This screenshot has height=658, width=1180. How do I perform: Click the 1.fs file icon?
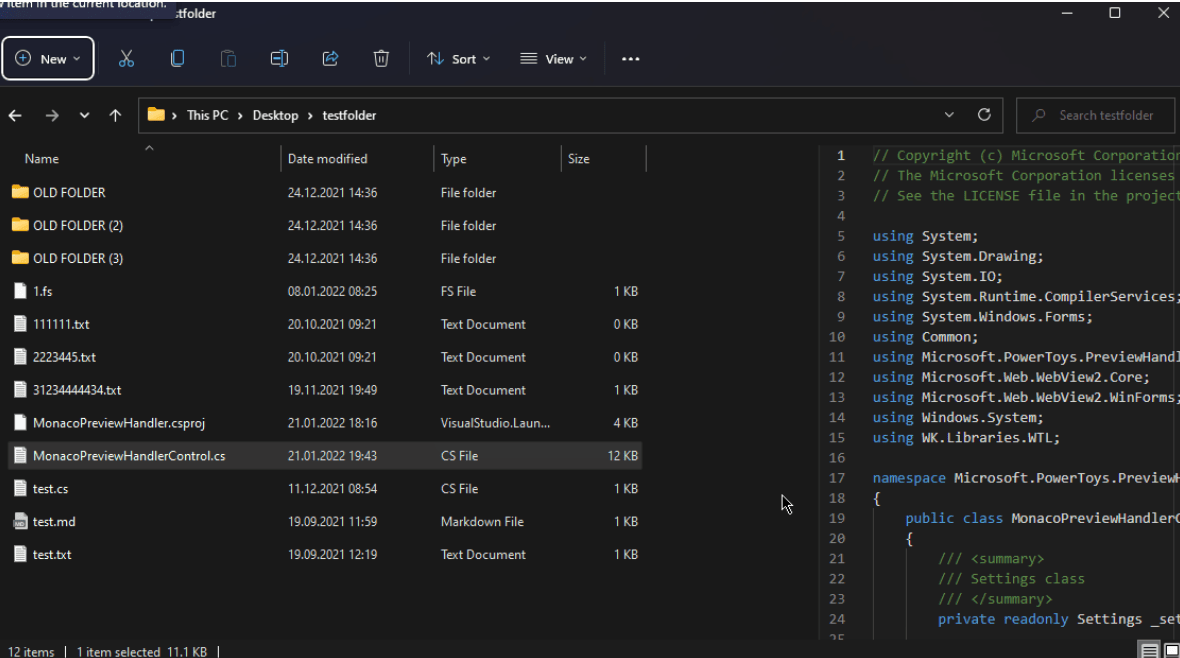pyautogui.click(x=20, y=291)
